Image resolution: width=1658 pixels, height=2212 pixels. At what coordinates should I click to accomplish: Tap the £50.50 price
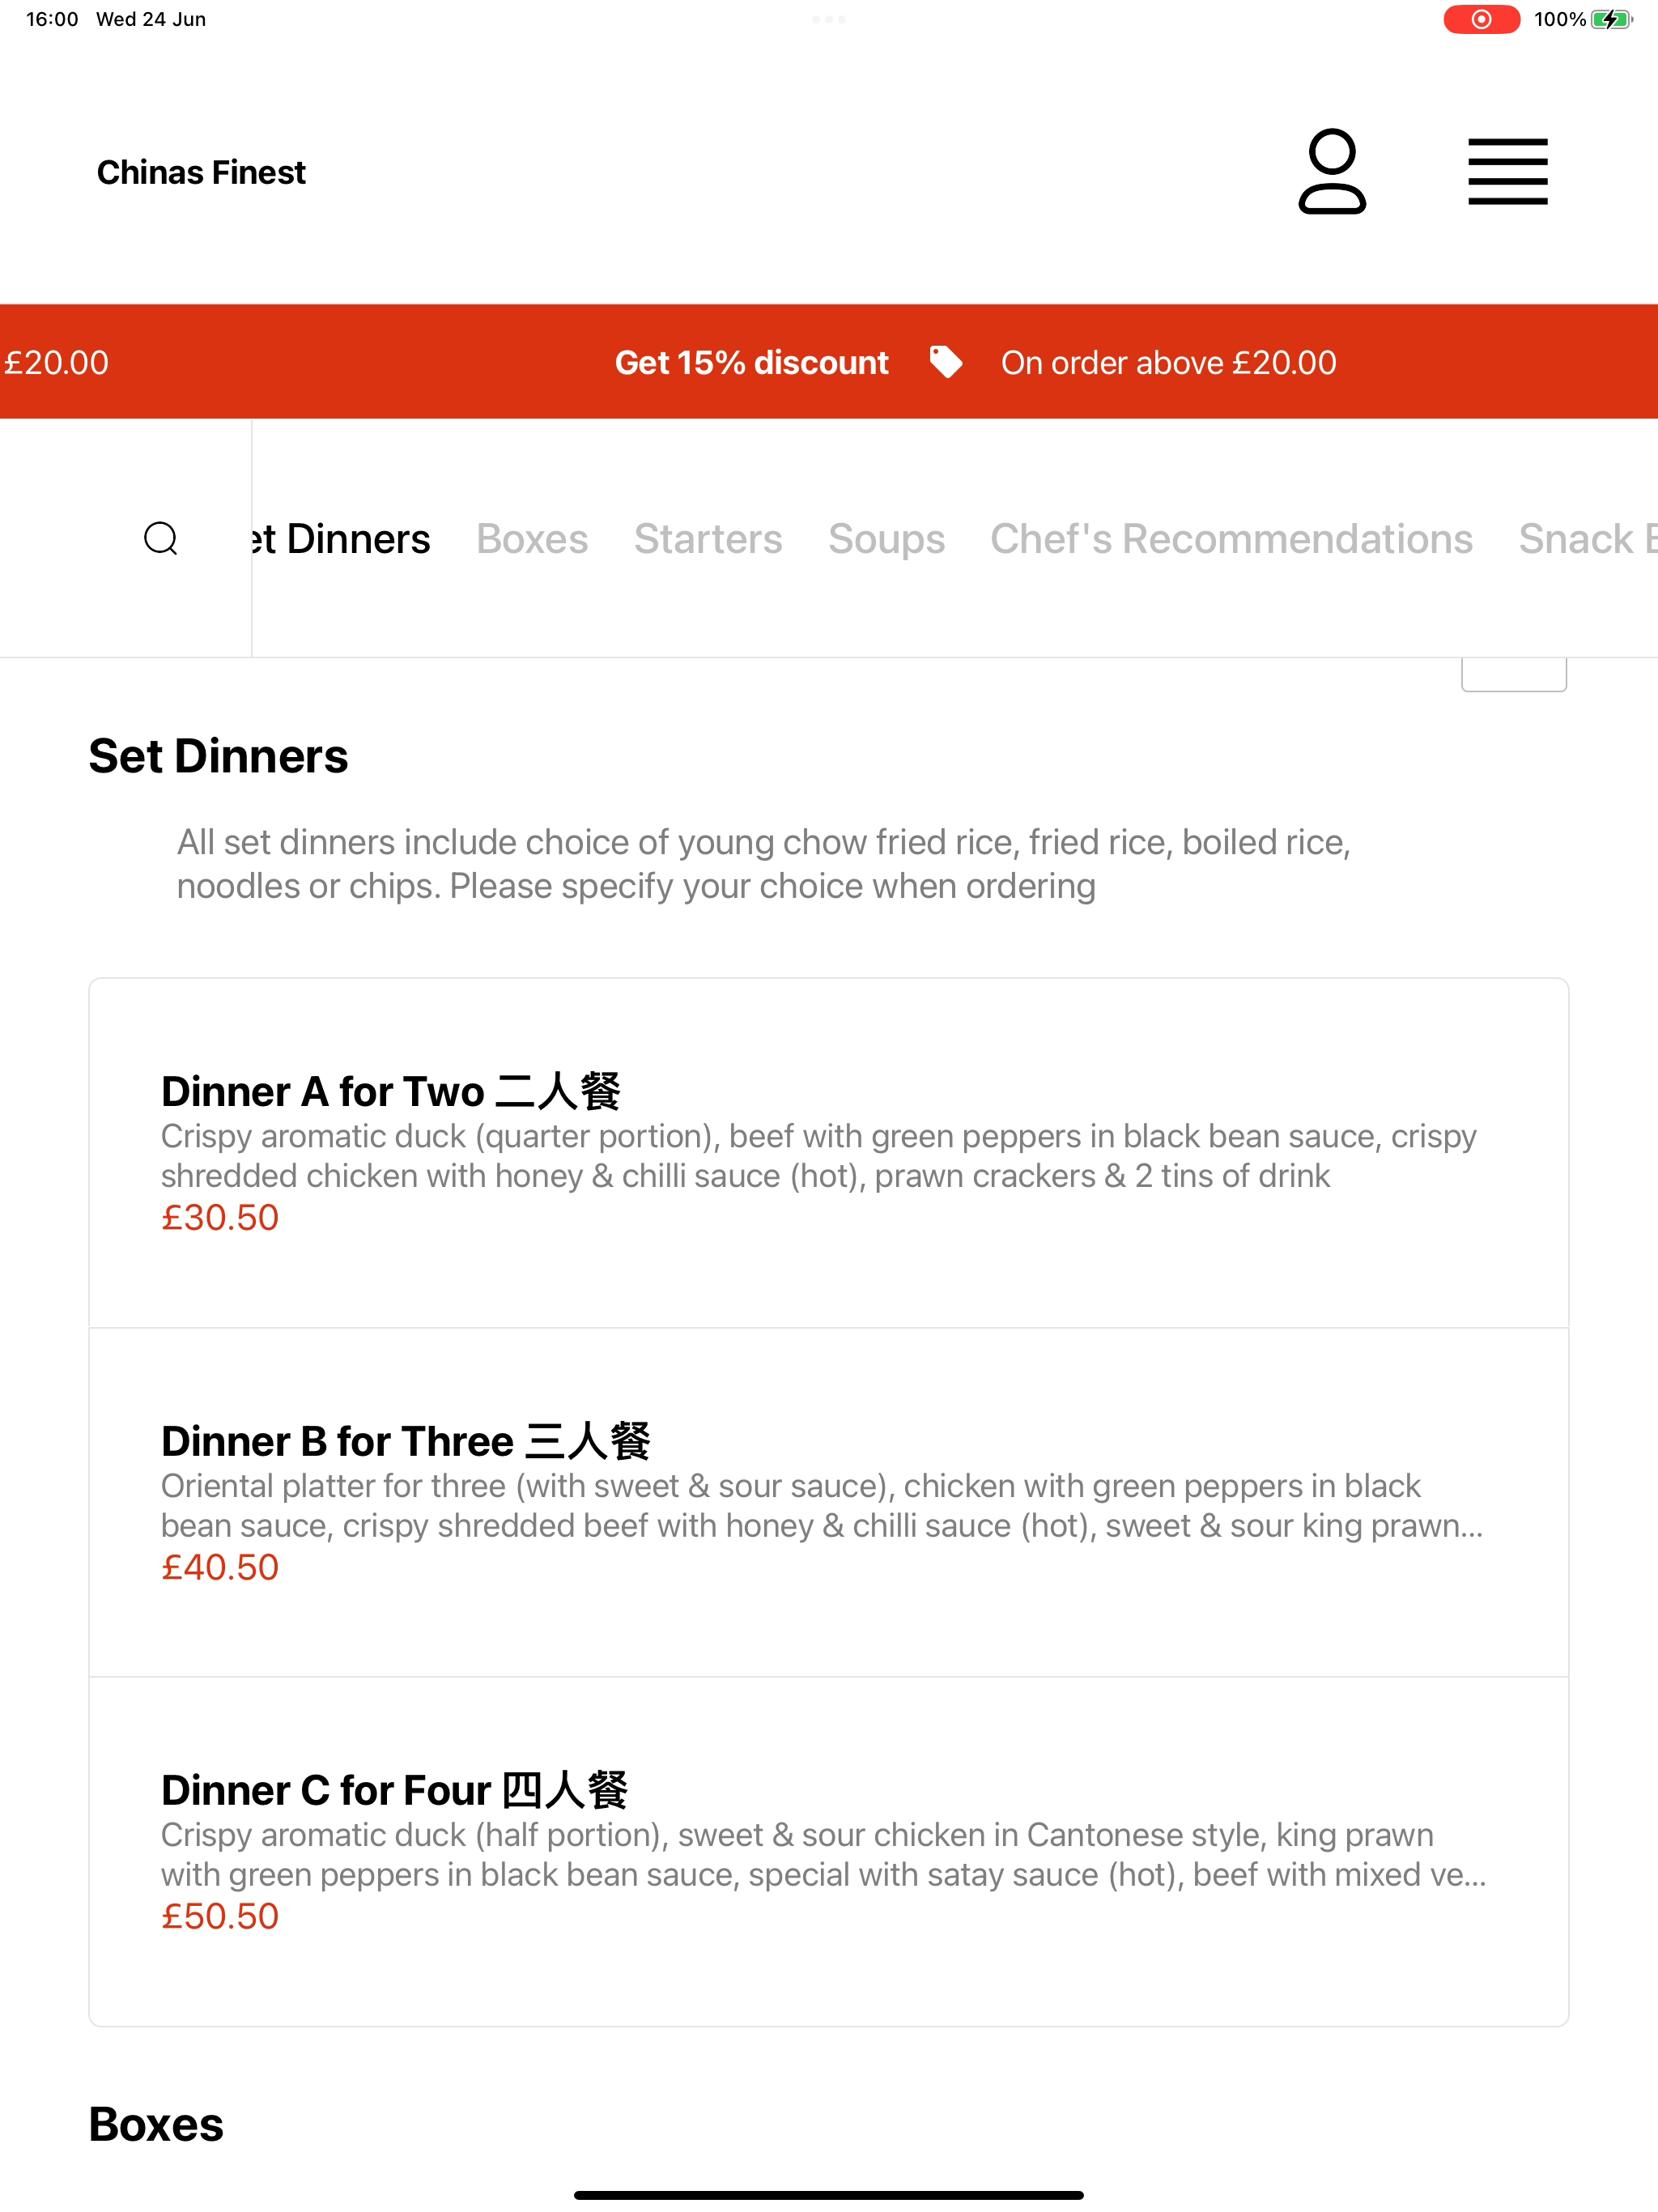(220, 1916)
